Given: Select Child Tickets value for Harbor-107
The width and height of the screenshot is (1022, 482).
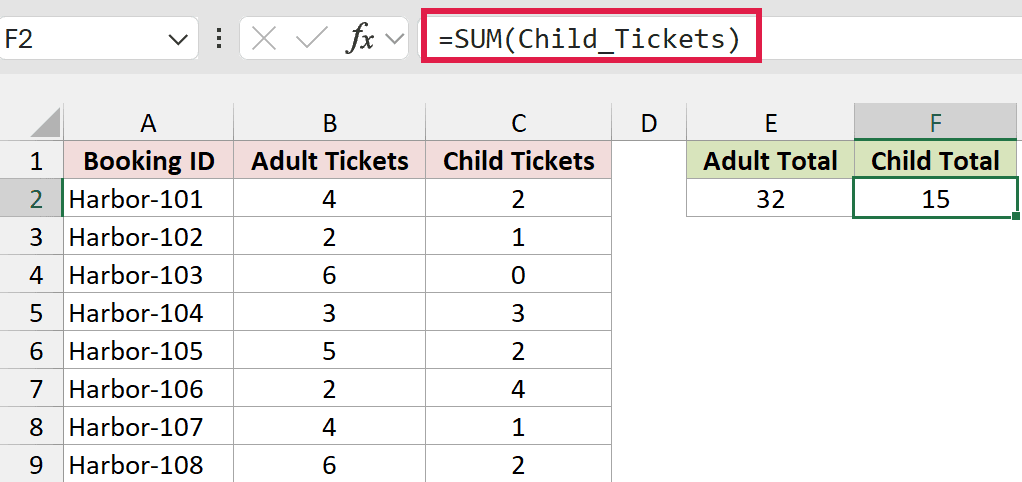Looking at the screenshot, I should [x=518, y=427].
